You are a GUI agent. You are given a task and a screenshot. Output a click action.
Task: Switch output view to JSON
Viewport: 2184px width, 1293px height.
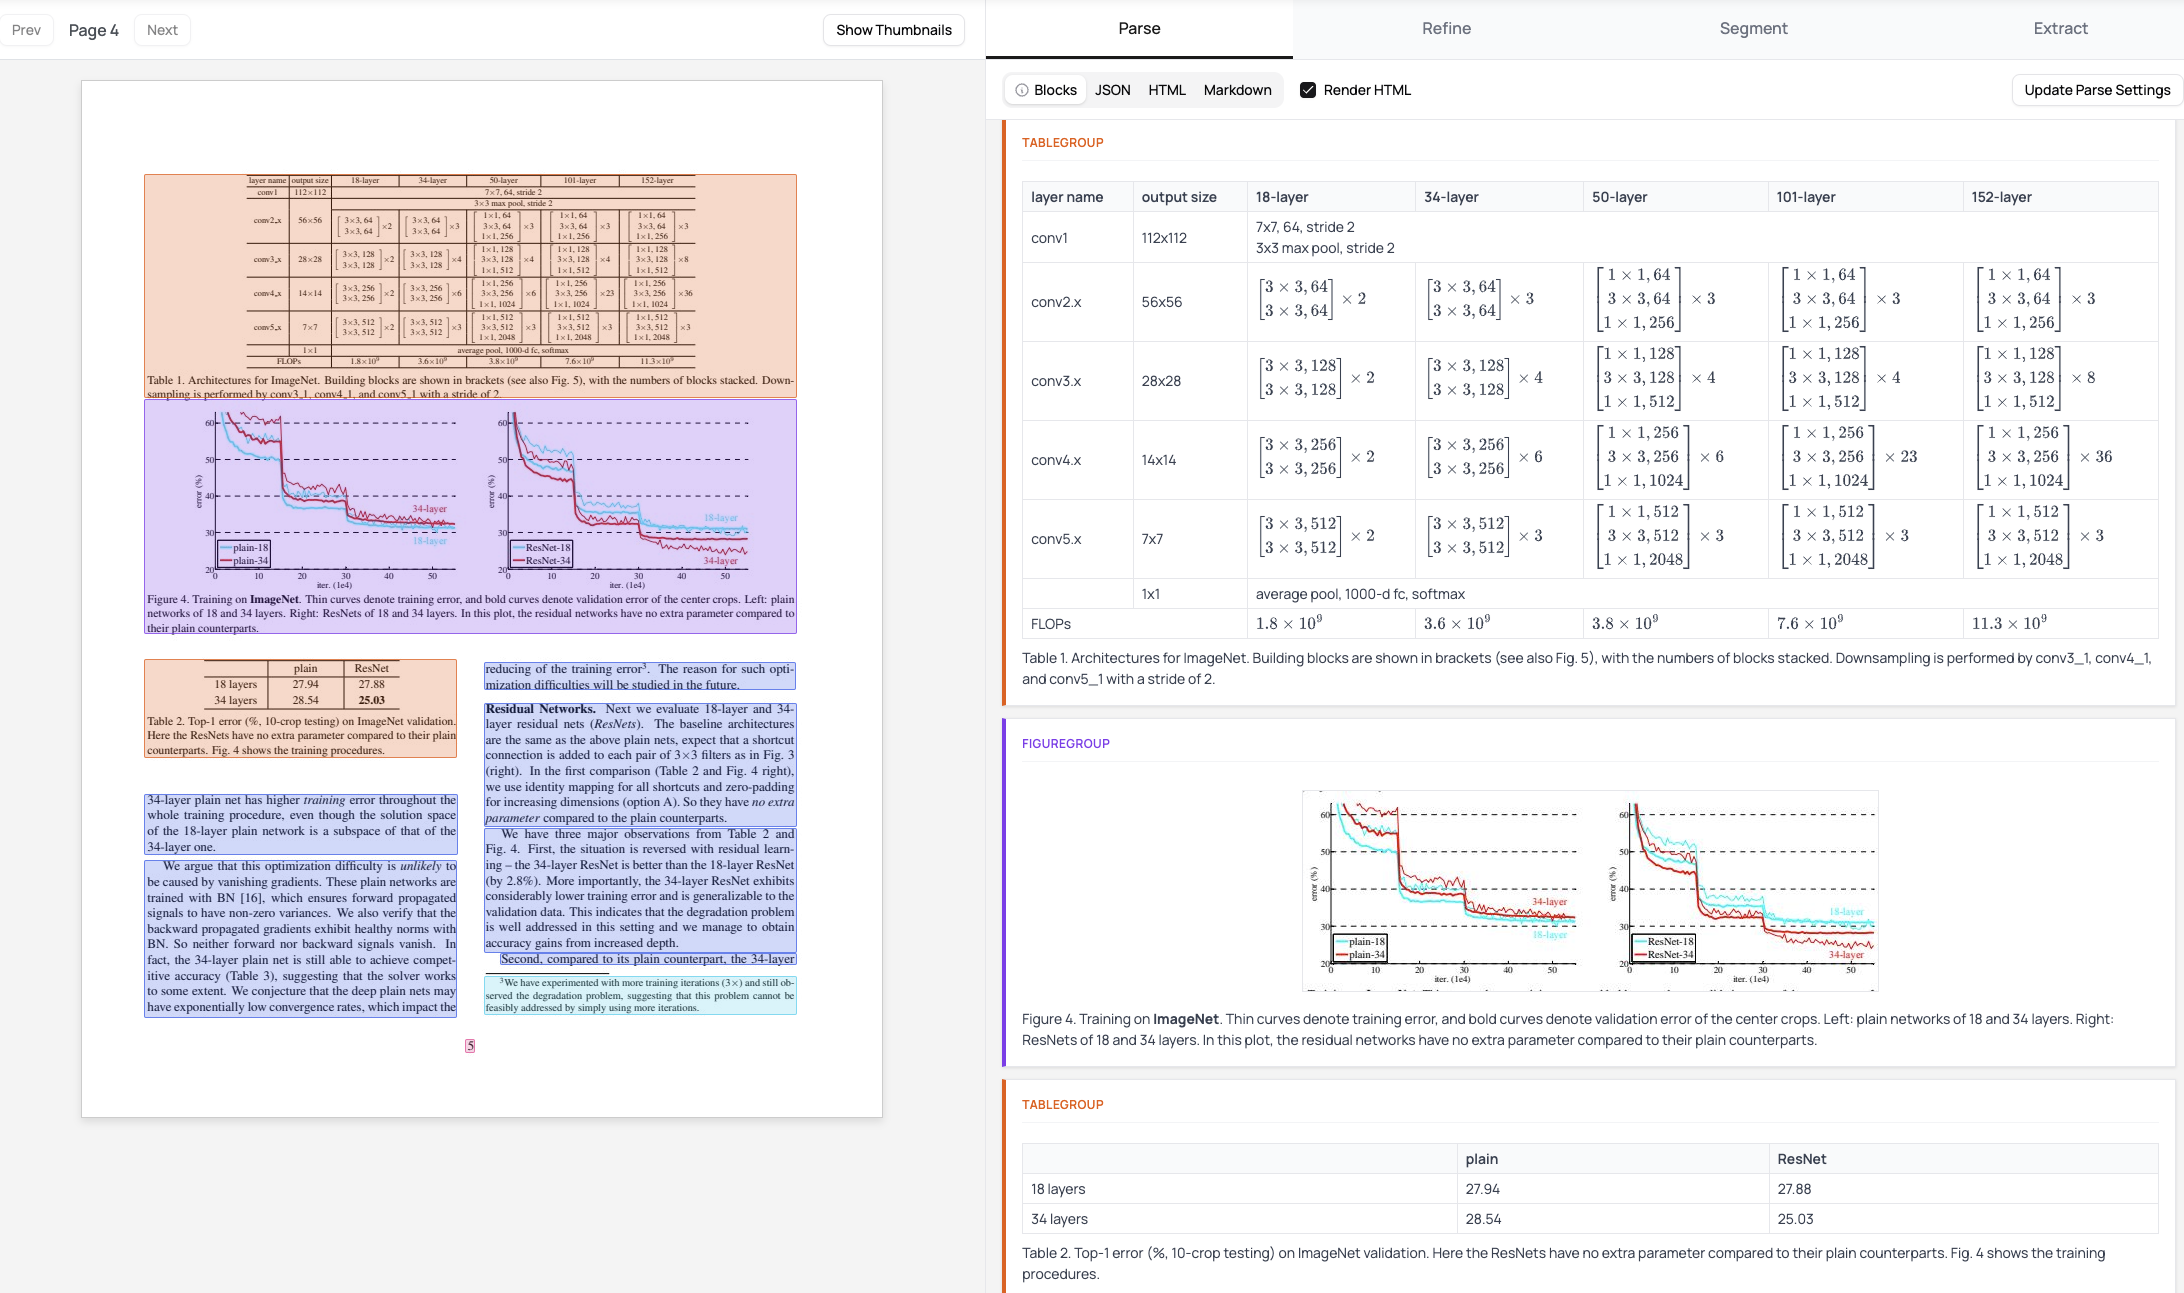pos(1112,90)
